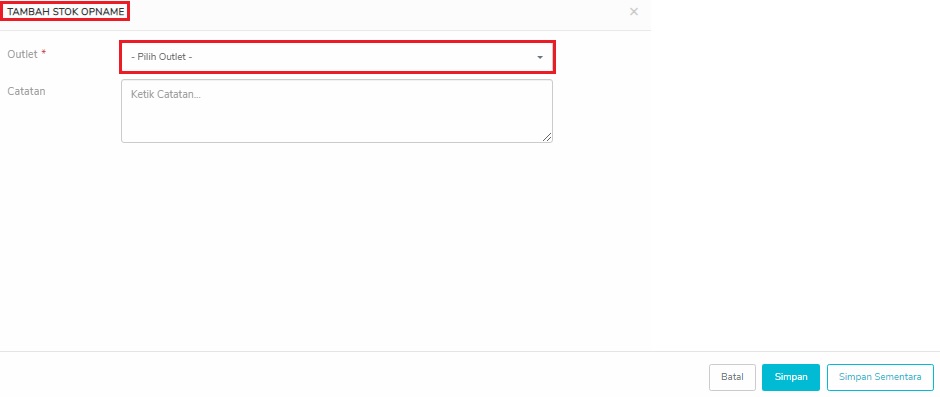Click the red required asterisk beside Outlet
This screenshot has height=397, width=940.
pyautogui.click(x=44, y=53)
